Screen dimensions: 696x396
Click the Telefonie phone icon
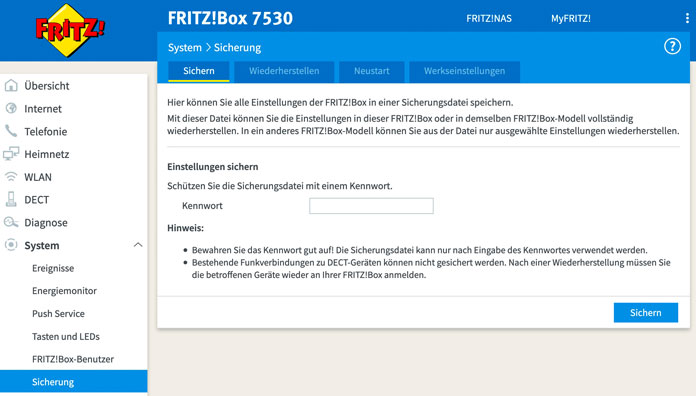11,131
